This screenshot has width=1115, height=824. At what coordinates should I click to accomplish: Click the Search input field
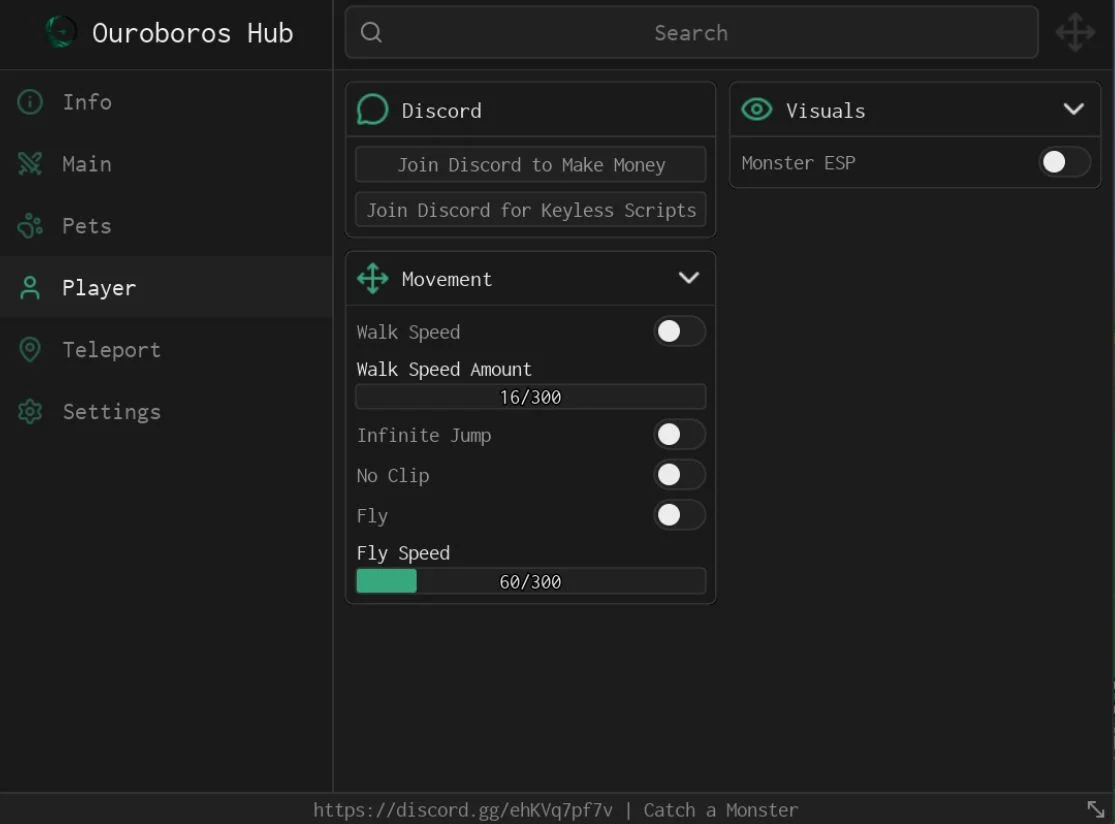(x=691, y=33)
